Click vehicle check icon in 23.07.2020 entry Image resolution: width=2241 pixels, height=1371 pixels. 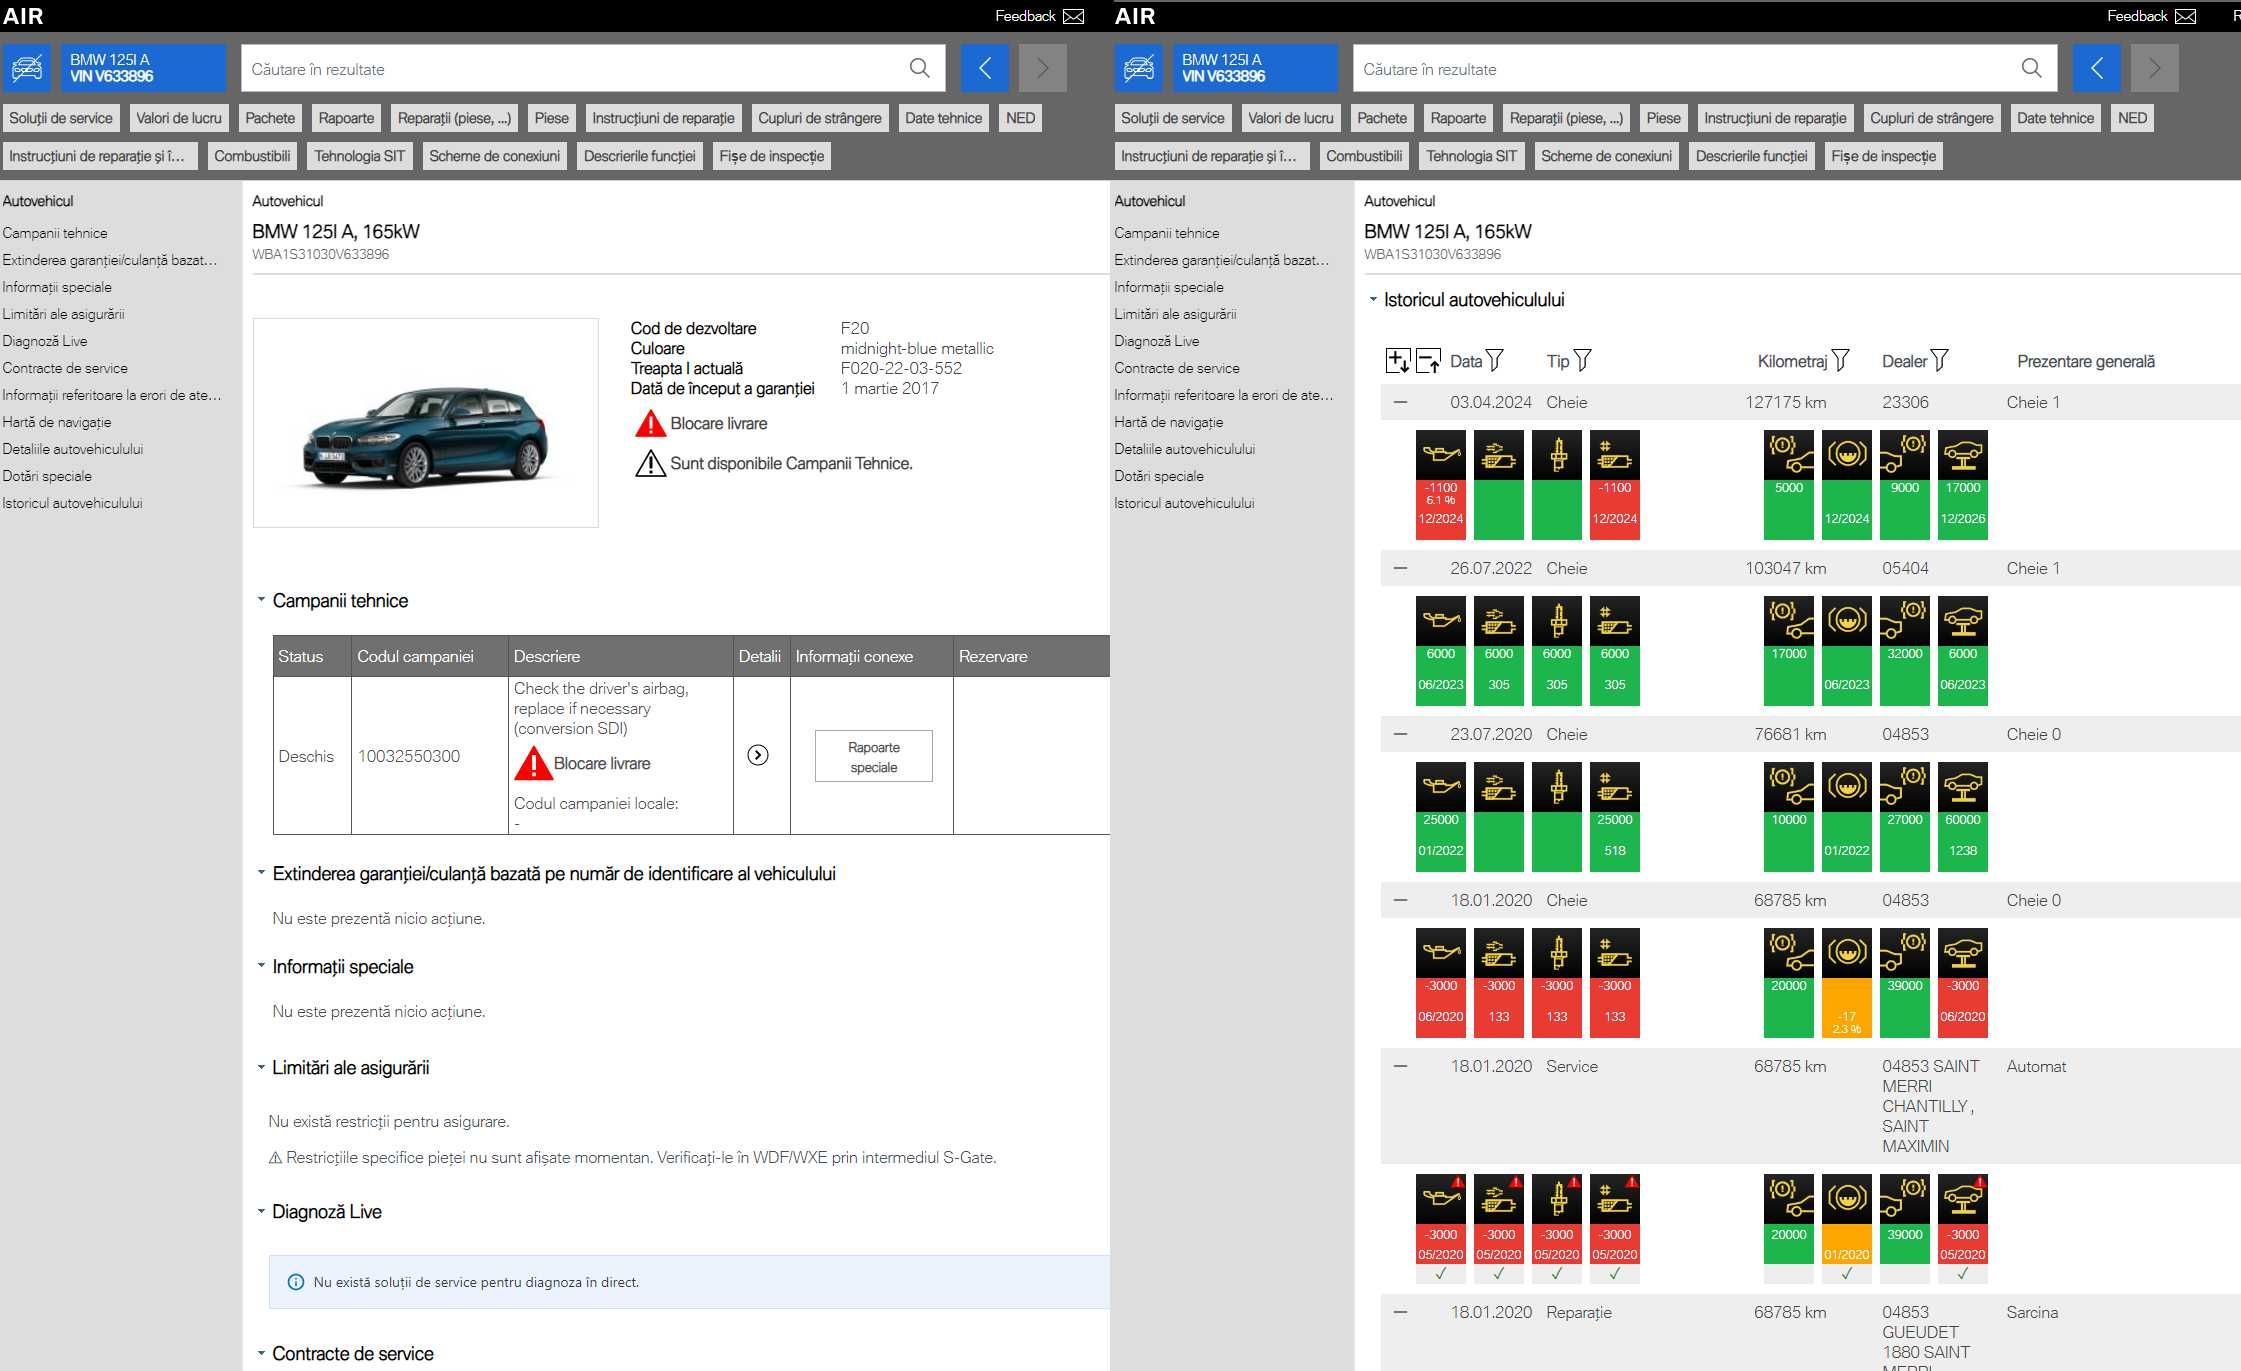coord(1963,787)
